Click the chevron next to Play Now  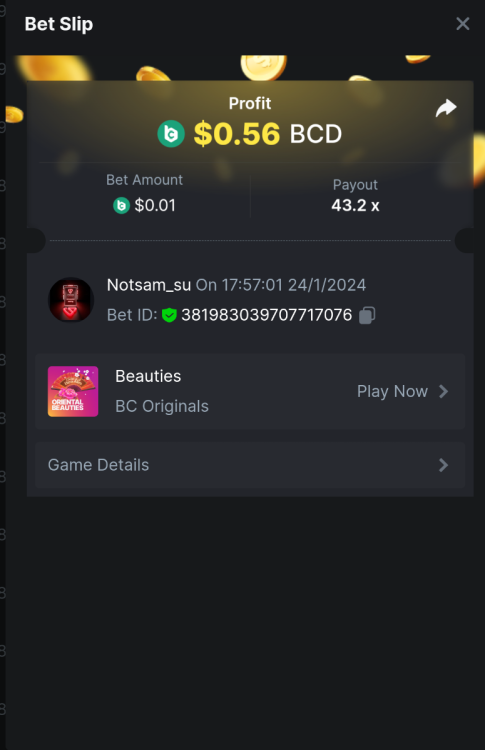click(443, 391)
